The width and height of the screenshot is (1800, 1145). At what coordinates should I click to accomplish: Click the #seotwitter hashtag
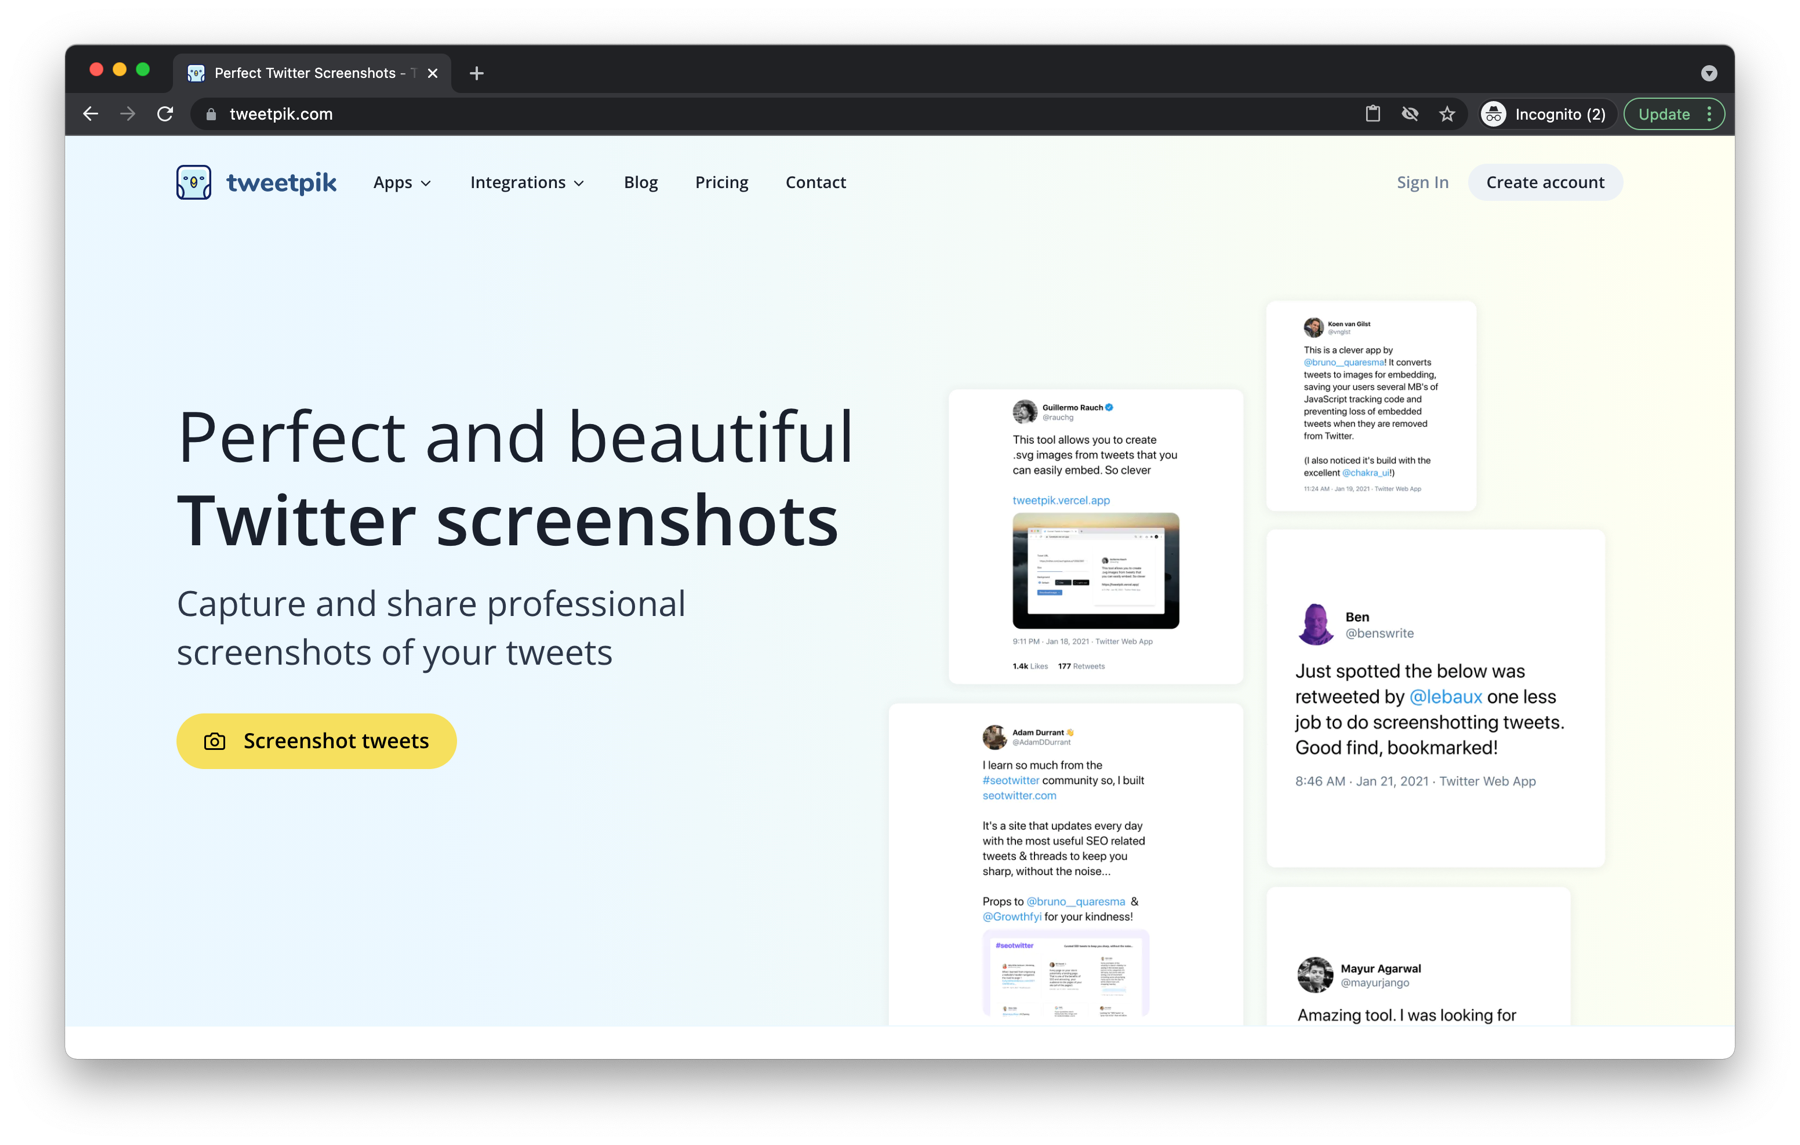click(x=1010, y=780)
